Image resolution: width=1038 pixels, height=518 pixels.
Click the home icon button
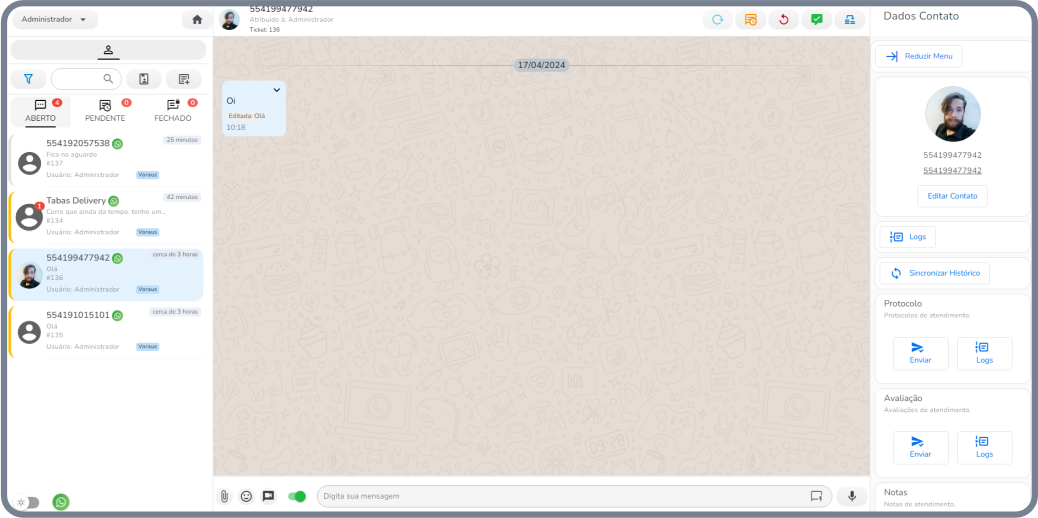click(197, 20)
